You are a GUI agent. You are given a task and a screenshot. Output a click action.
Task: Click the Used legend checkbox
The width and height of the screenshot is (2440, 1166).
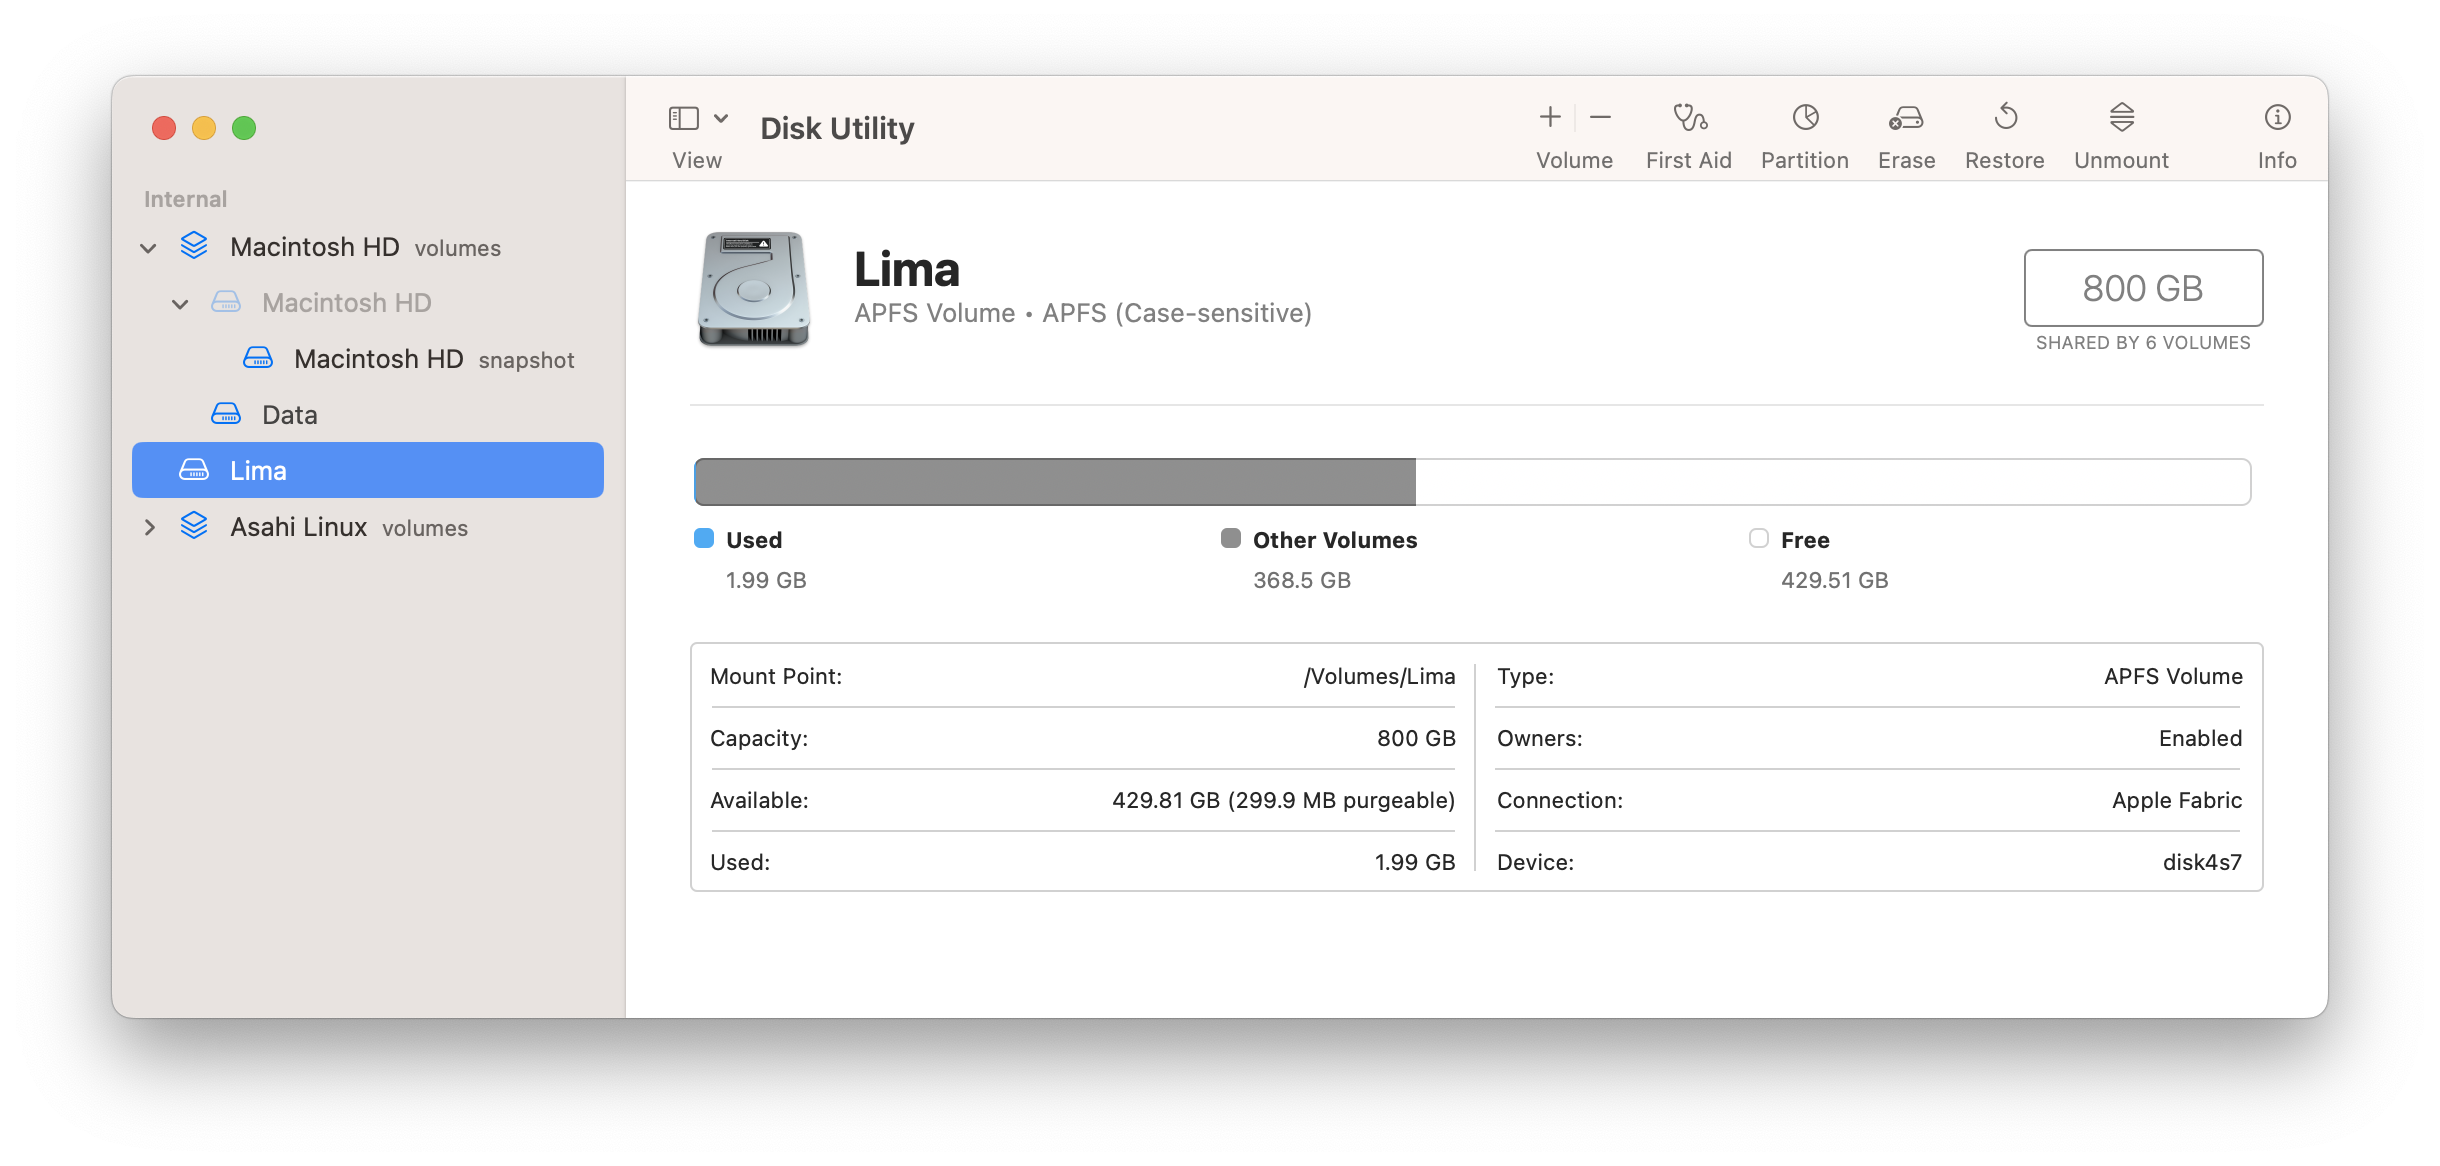pos(703,539)
